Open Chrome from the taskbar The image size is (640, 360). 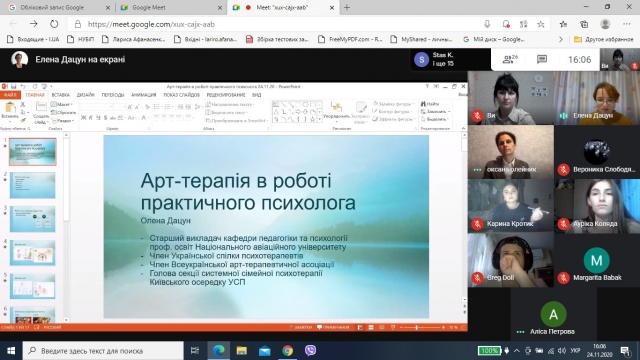(x=287, y=350)
